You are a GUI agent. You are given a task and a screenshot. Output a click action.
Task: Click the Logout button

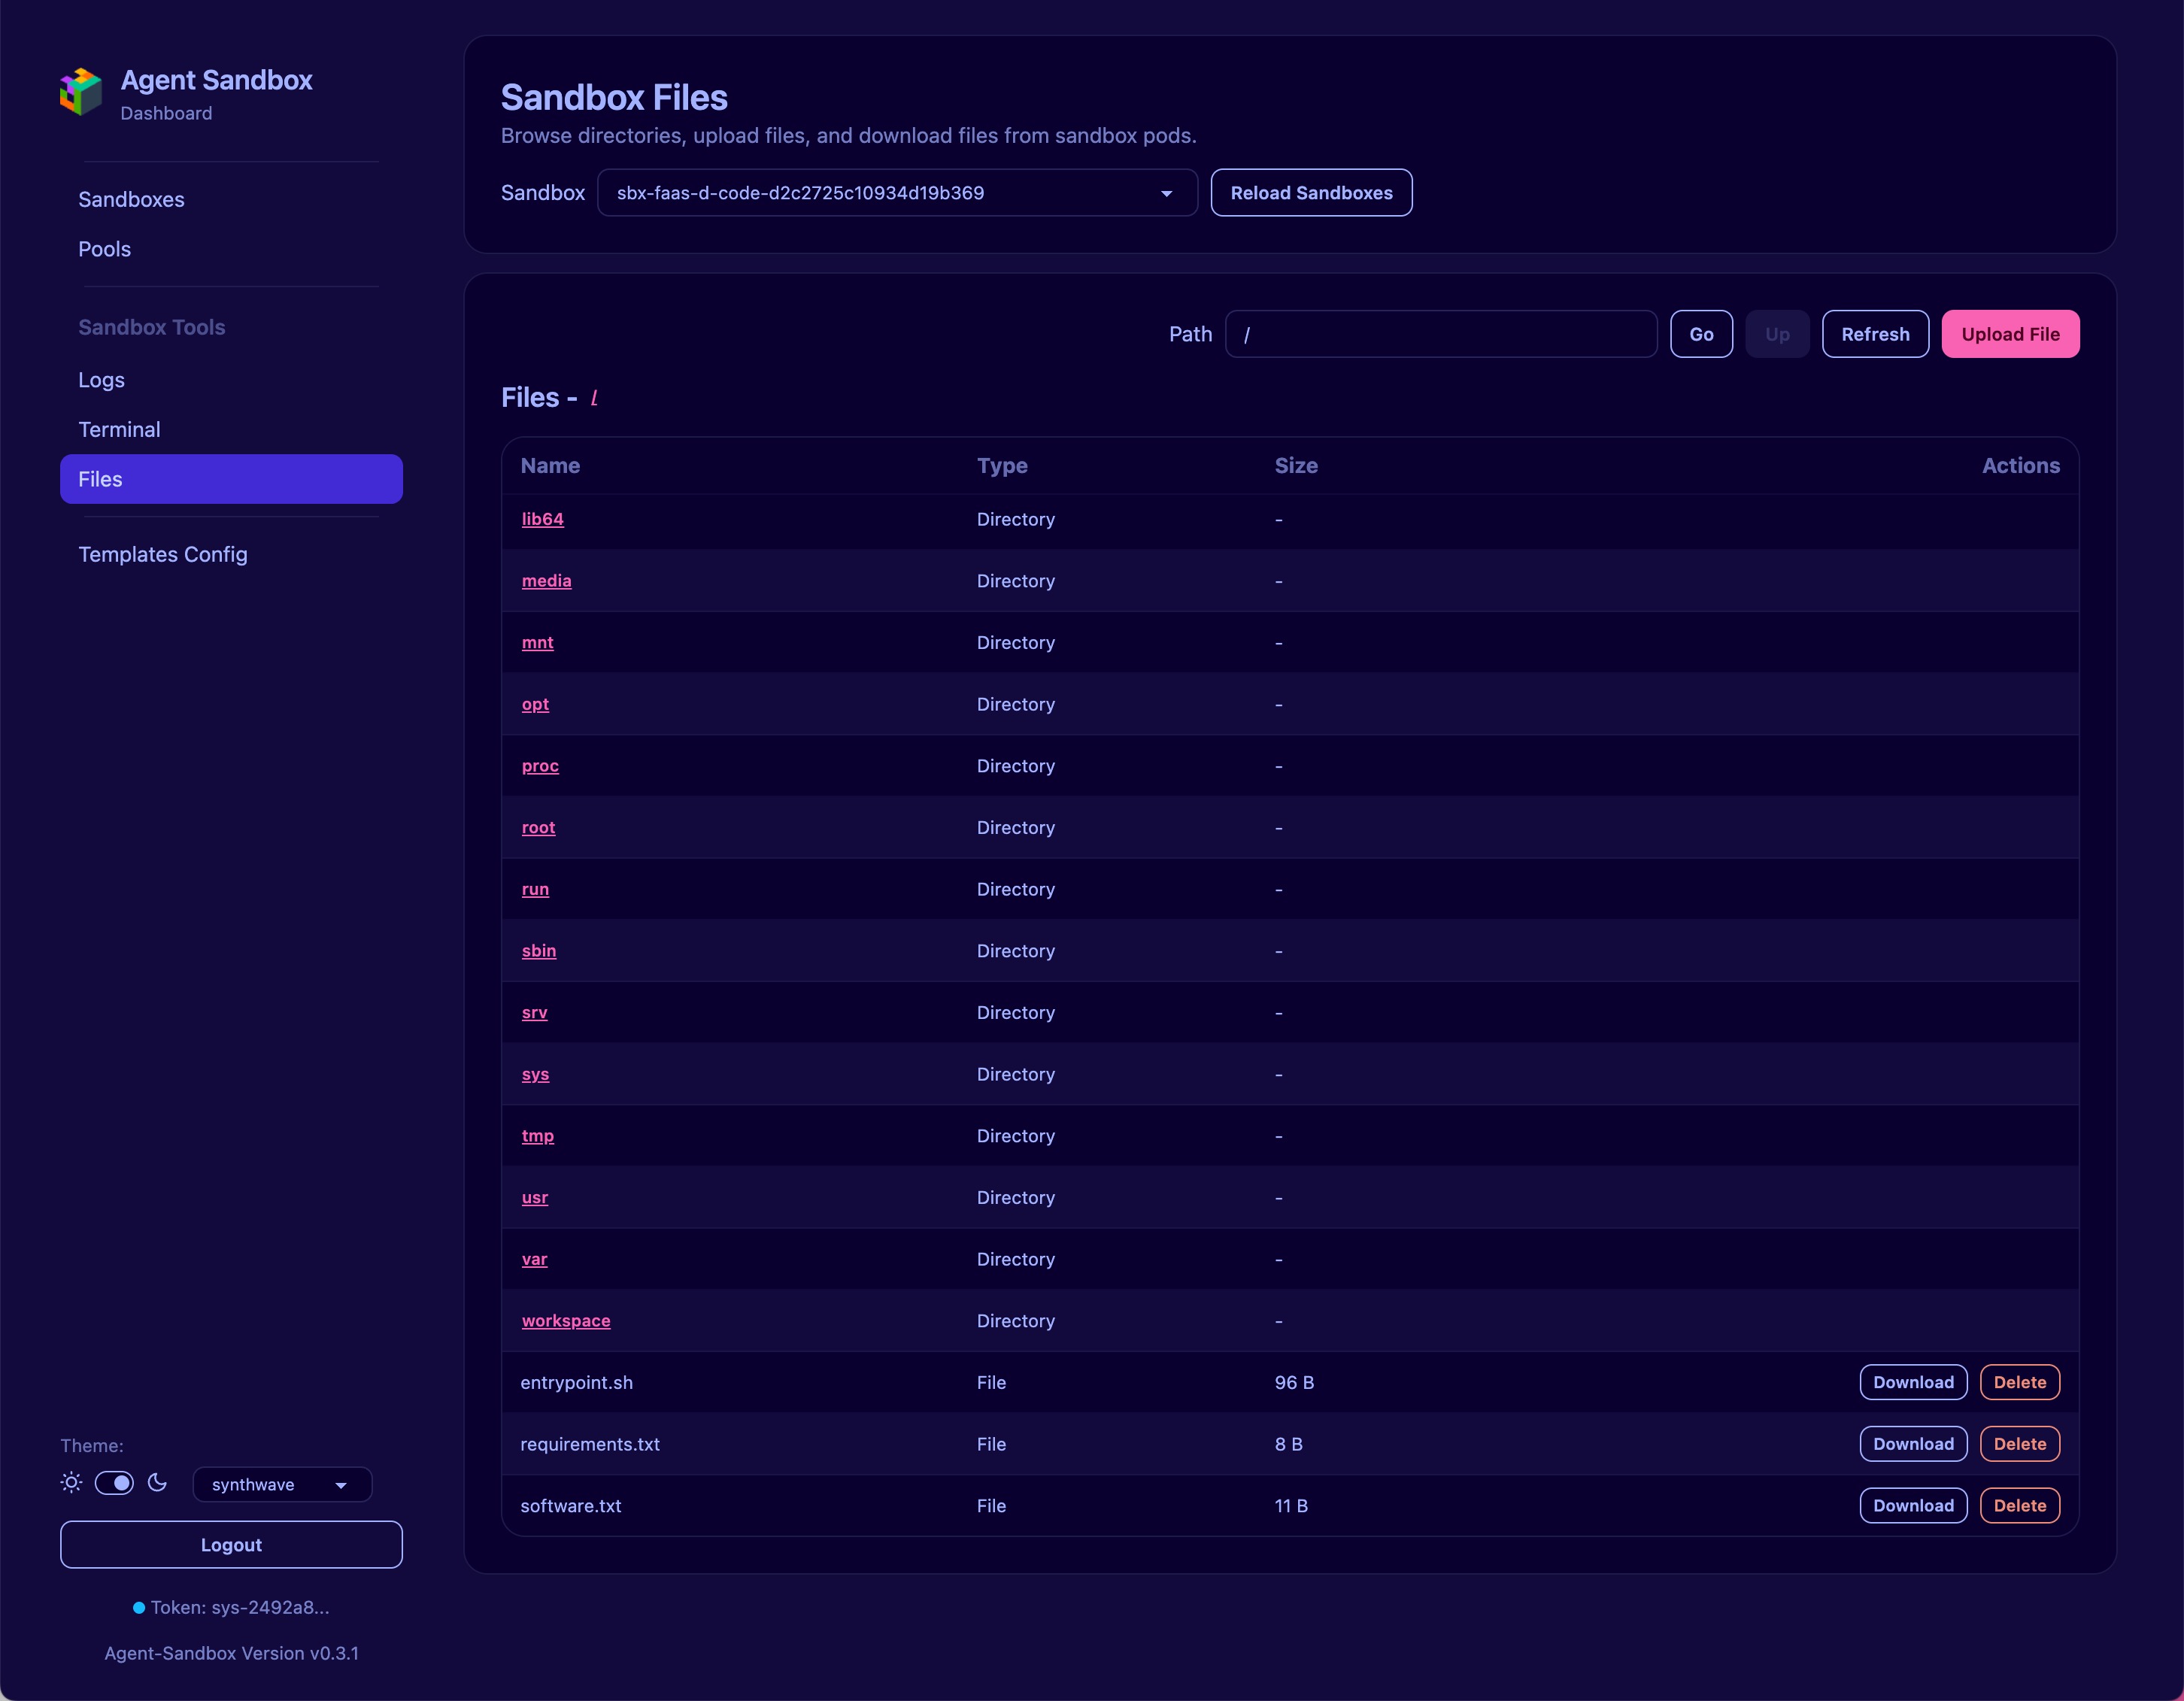[x=231, y=1545]
